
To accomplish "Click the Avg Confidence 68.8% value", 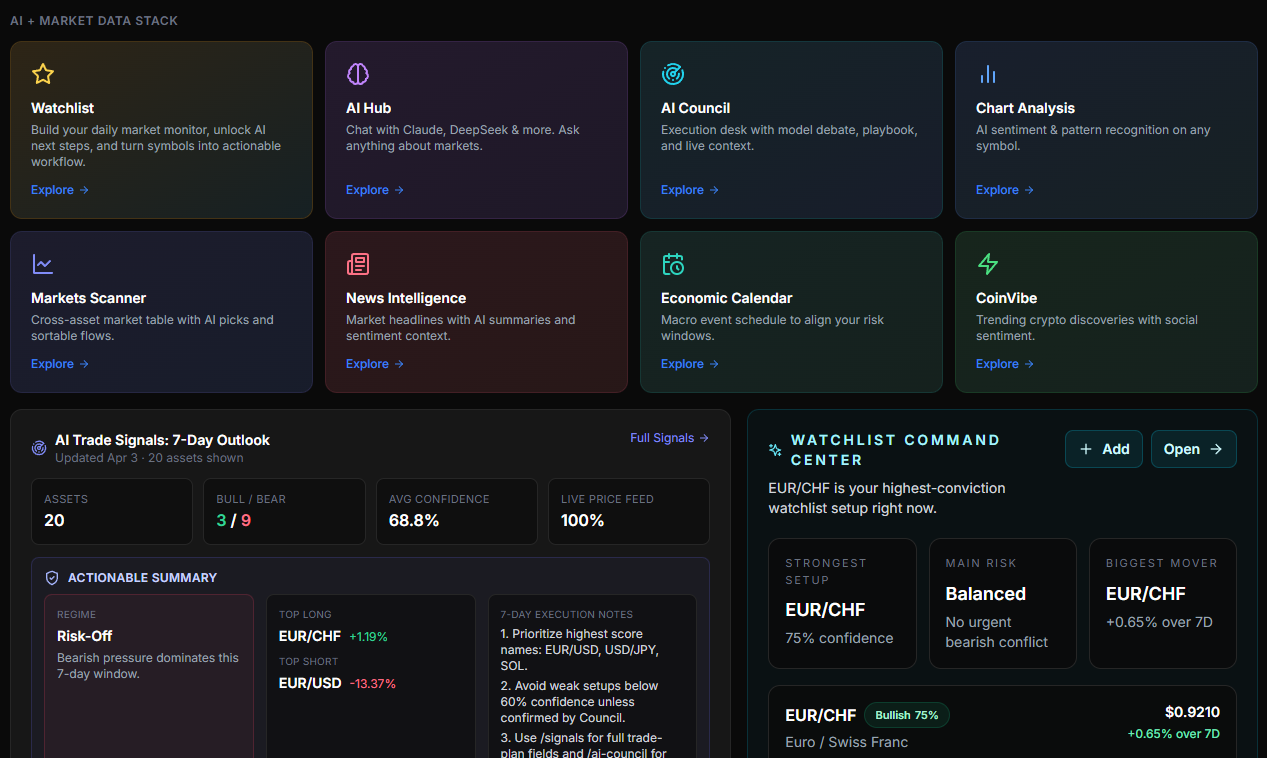I will tap(414, 520).
